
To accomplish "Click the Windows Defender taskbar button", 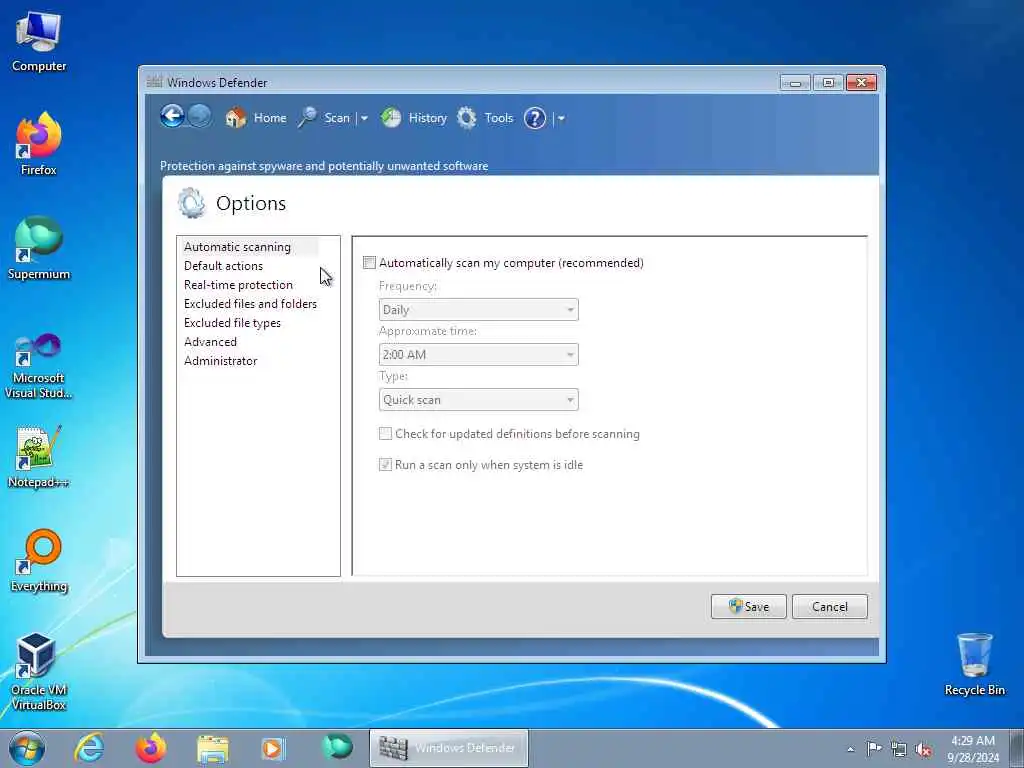I will [449, 748].
